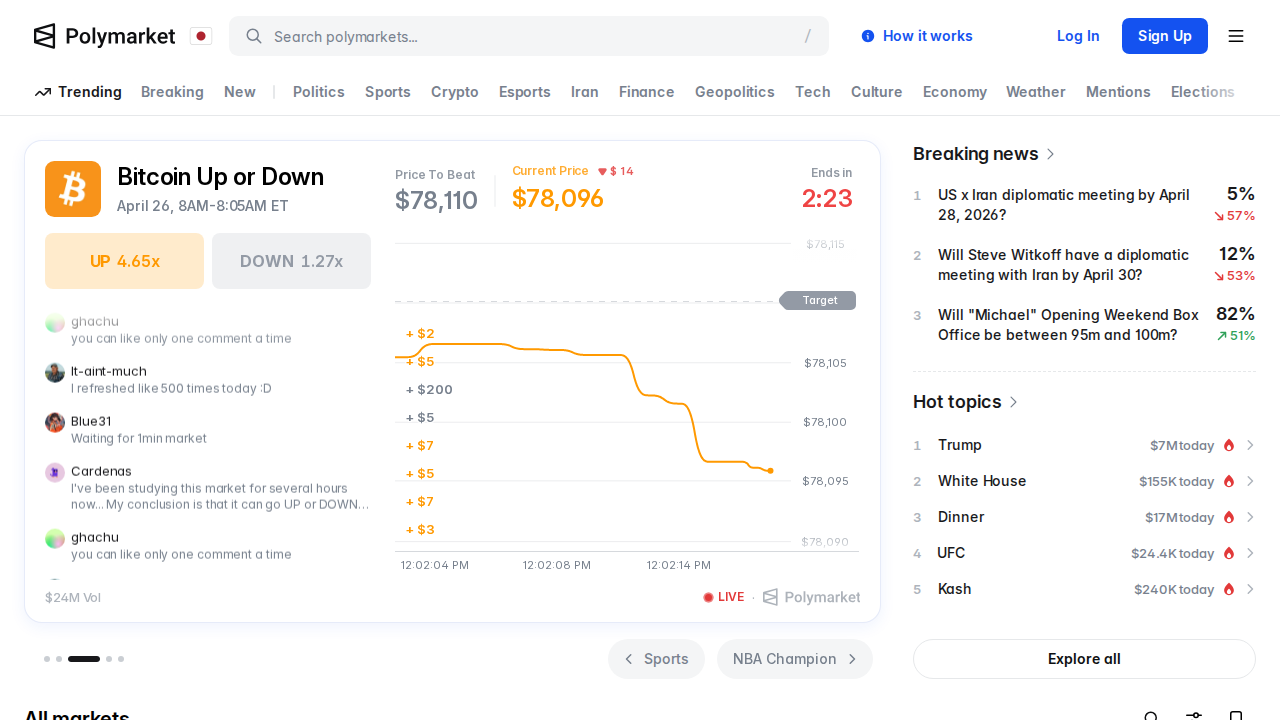Expand Breaking news with its chevron
Viewport: 1280px width, 720px height.
click(1050, 154)
